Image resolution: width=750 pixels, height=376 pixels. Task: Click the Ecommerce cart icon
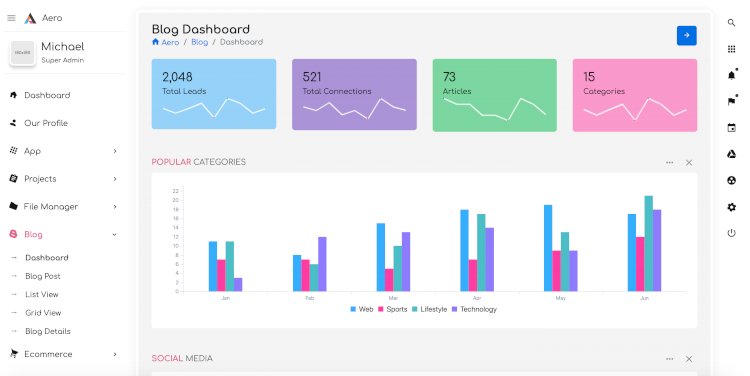14,354
